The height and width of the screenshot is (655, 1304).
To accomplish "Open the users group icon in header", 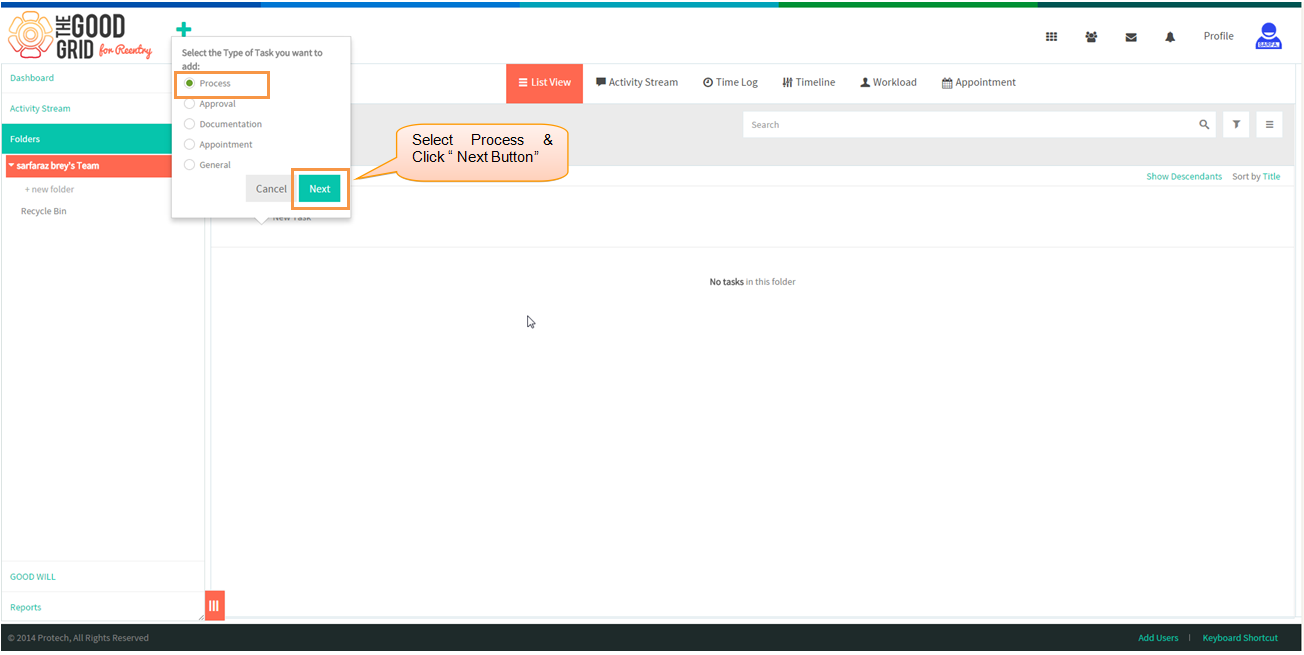I will pyautogui.click(x=1091, y=37).
